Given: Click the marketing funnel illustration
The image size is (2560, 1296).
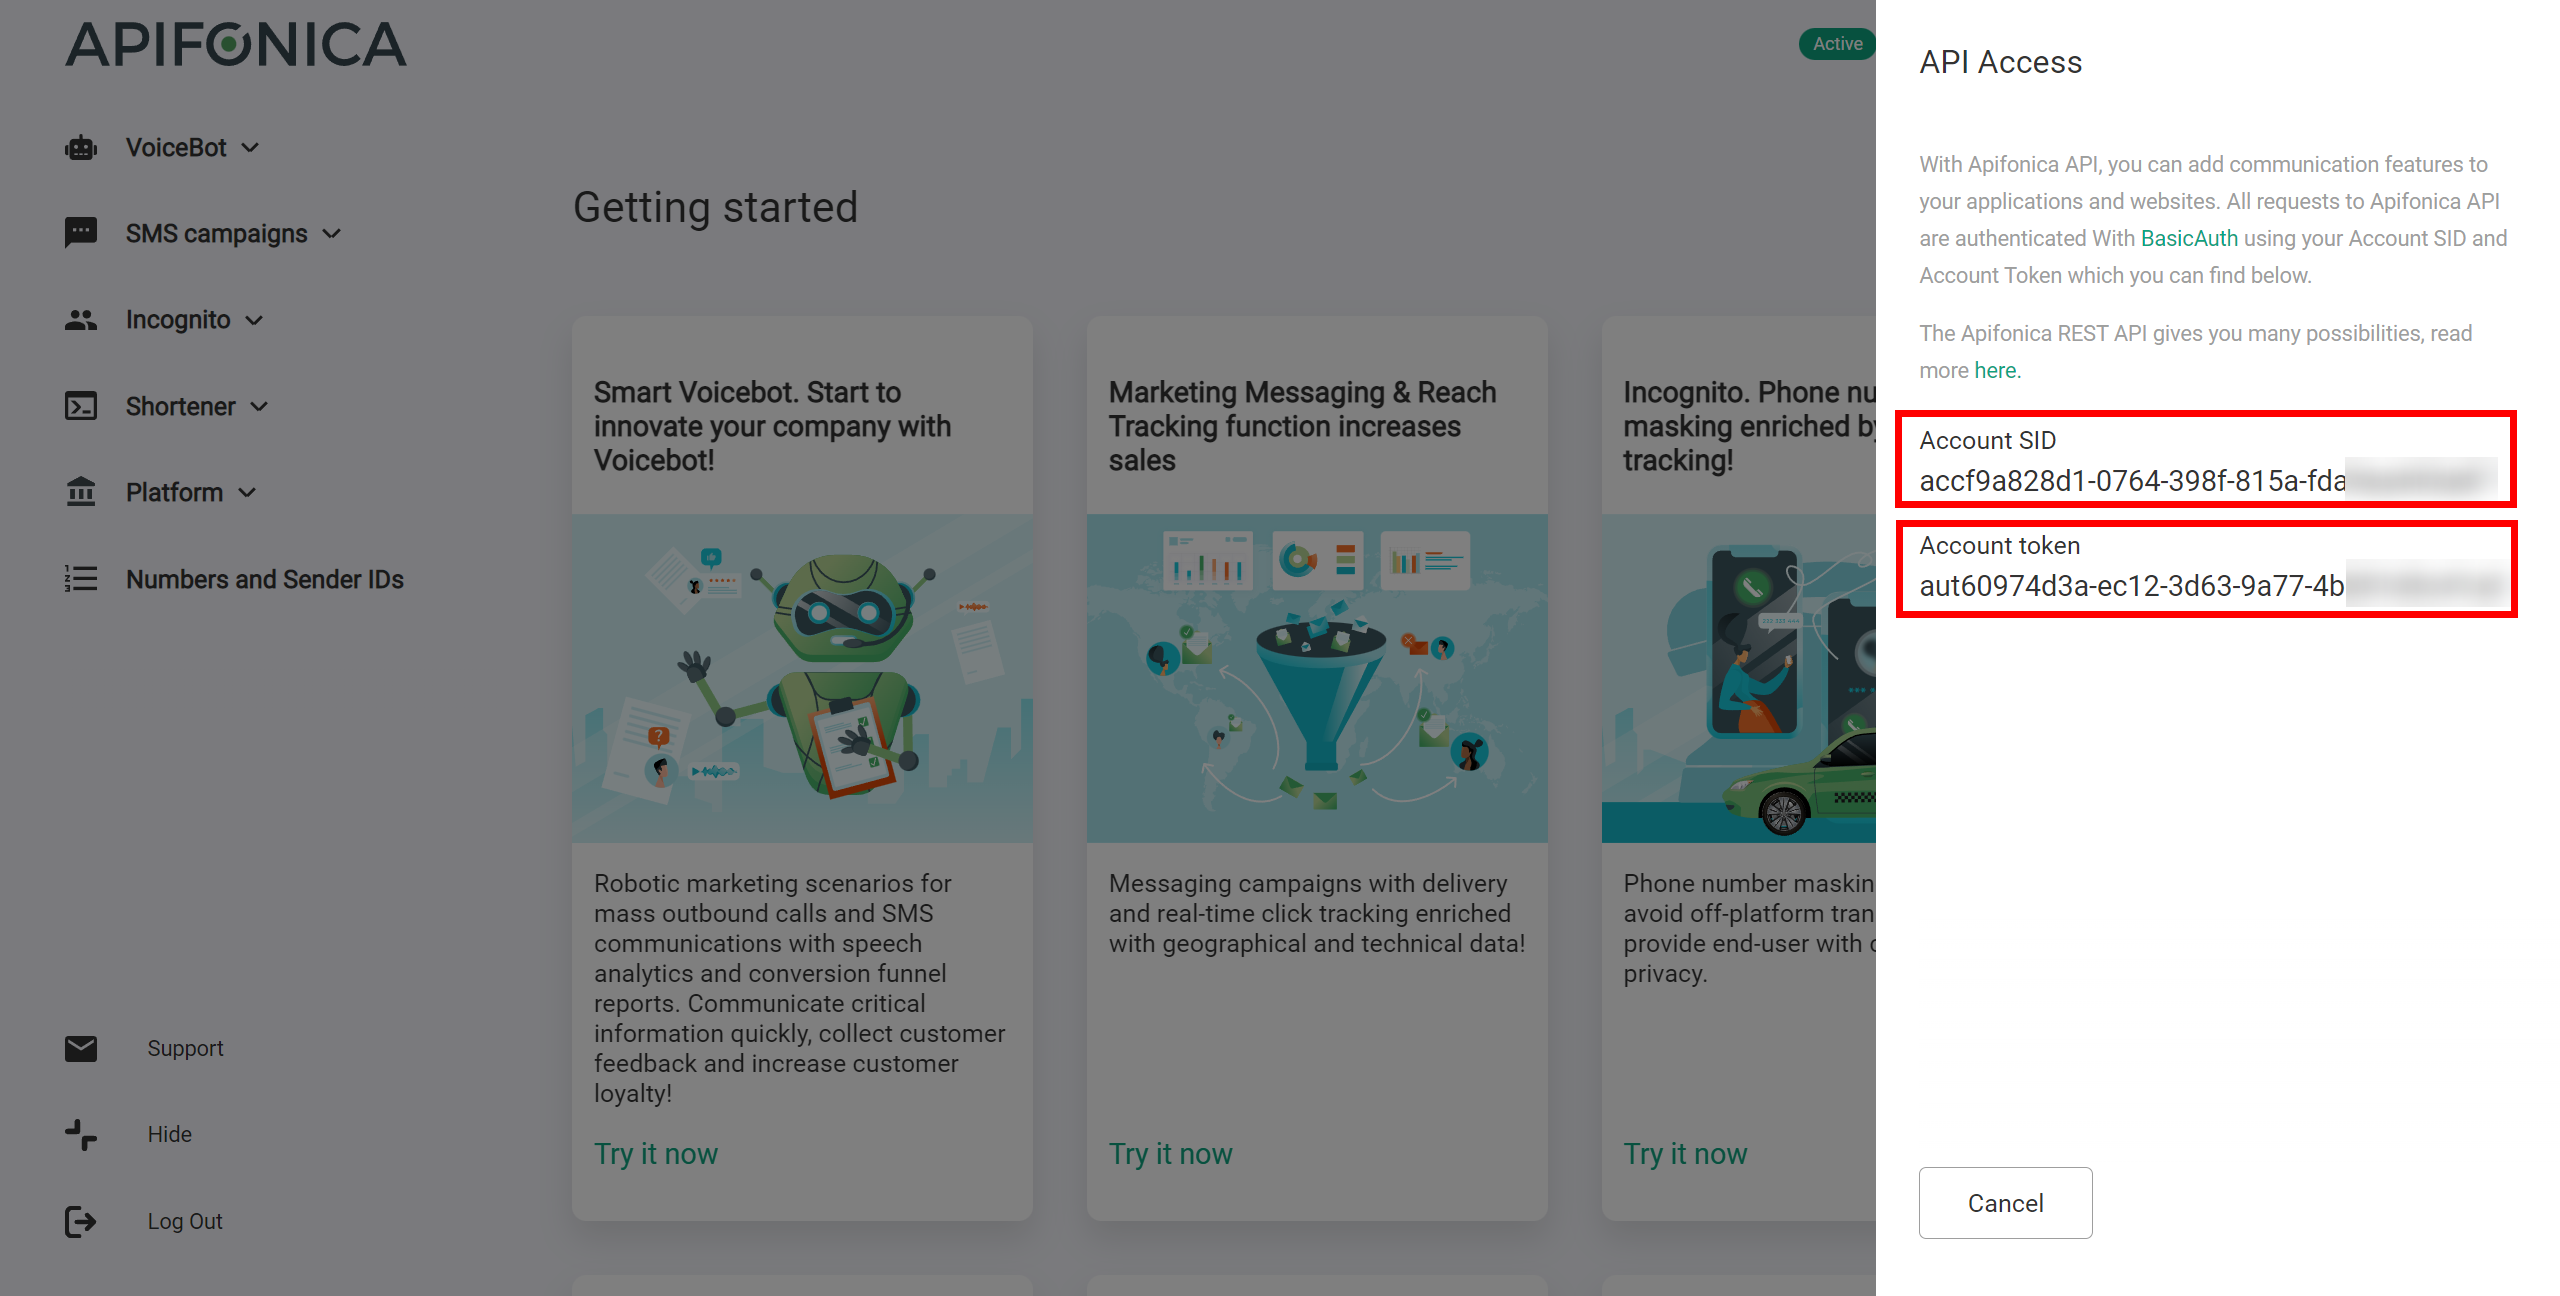Looking at the screenshot, I should 1317,678.
